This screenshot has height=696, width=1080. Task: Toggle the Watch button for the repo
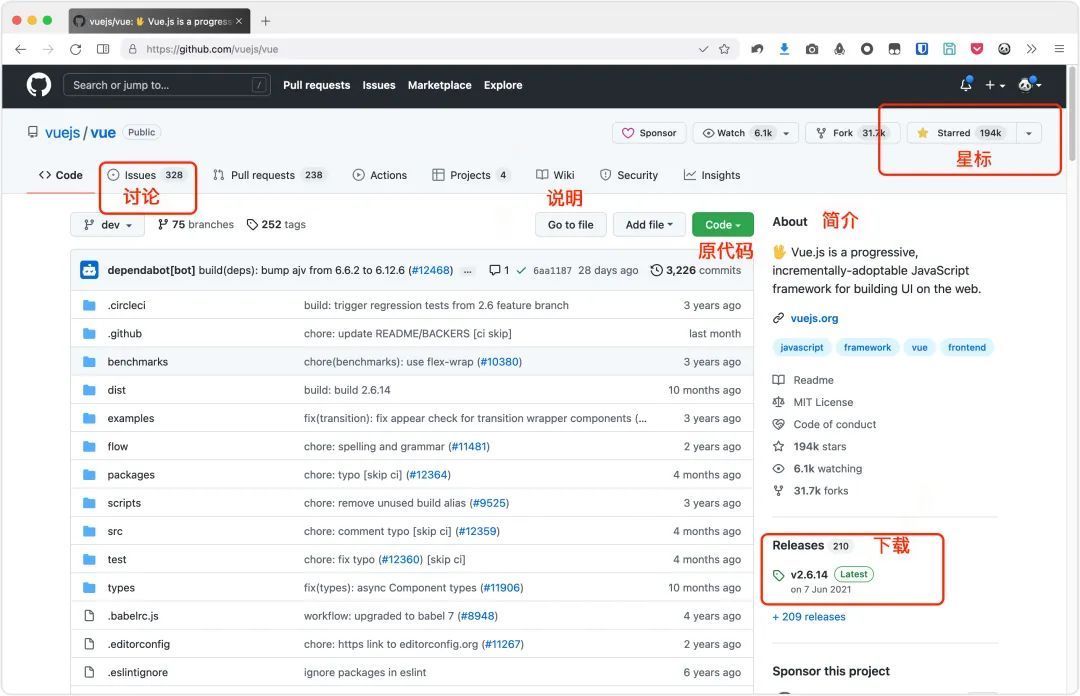(746, 133)
